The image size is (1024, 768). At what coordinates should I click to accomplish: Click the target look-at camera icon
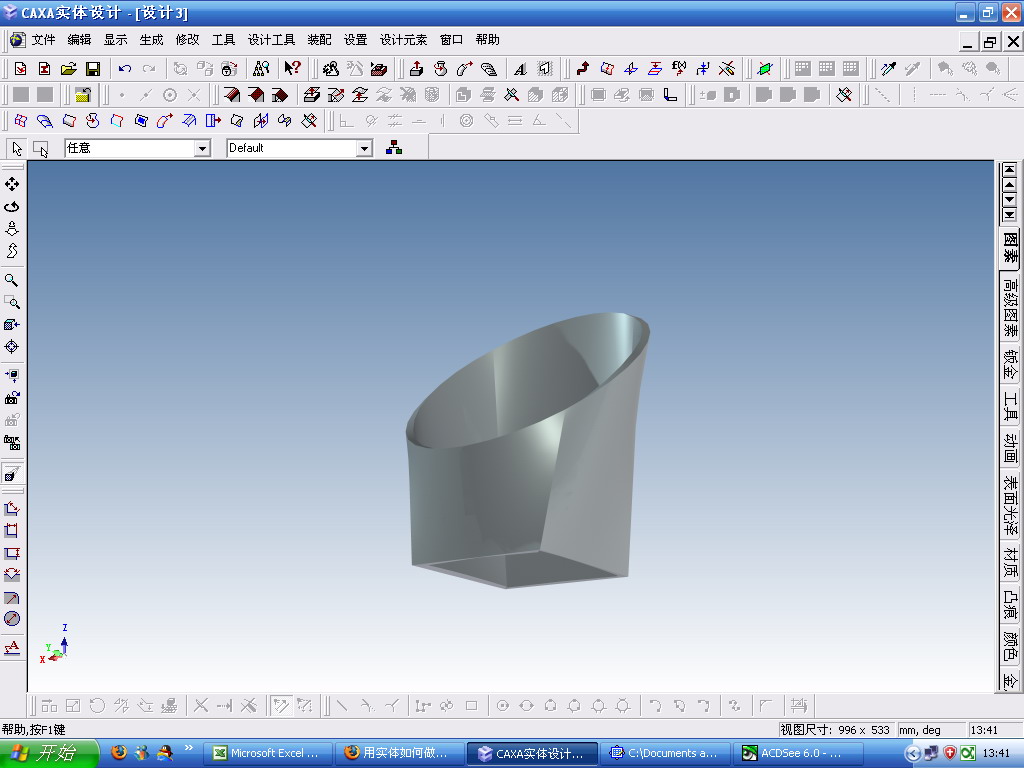coord(12,347)
